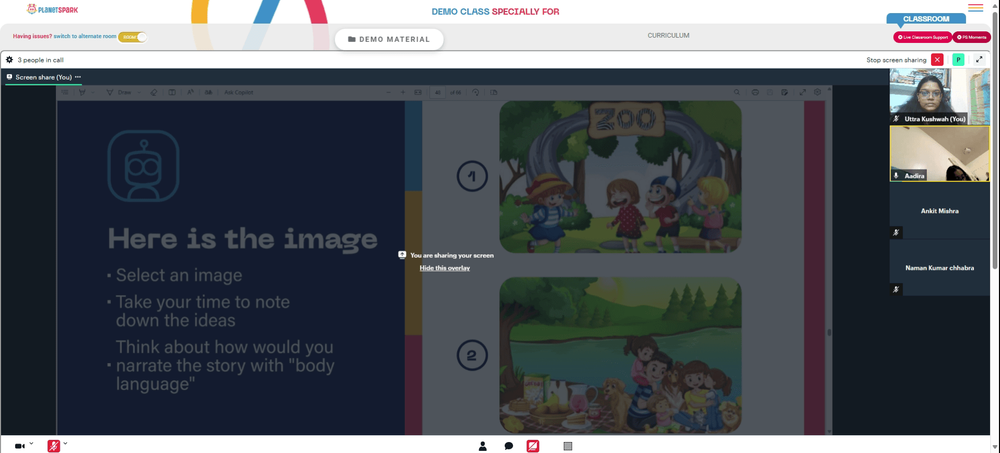Click the picnic picture numbered 2
The height and width of the screenshot is (453, 1000).
click(620, 355)
